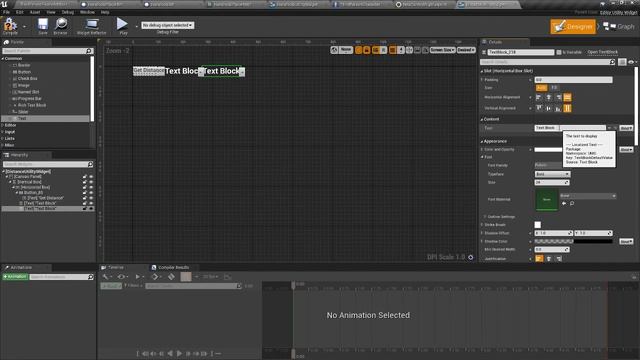
Task: Toggle the Is Variable checkbox
Action: click(559, 52)
